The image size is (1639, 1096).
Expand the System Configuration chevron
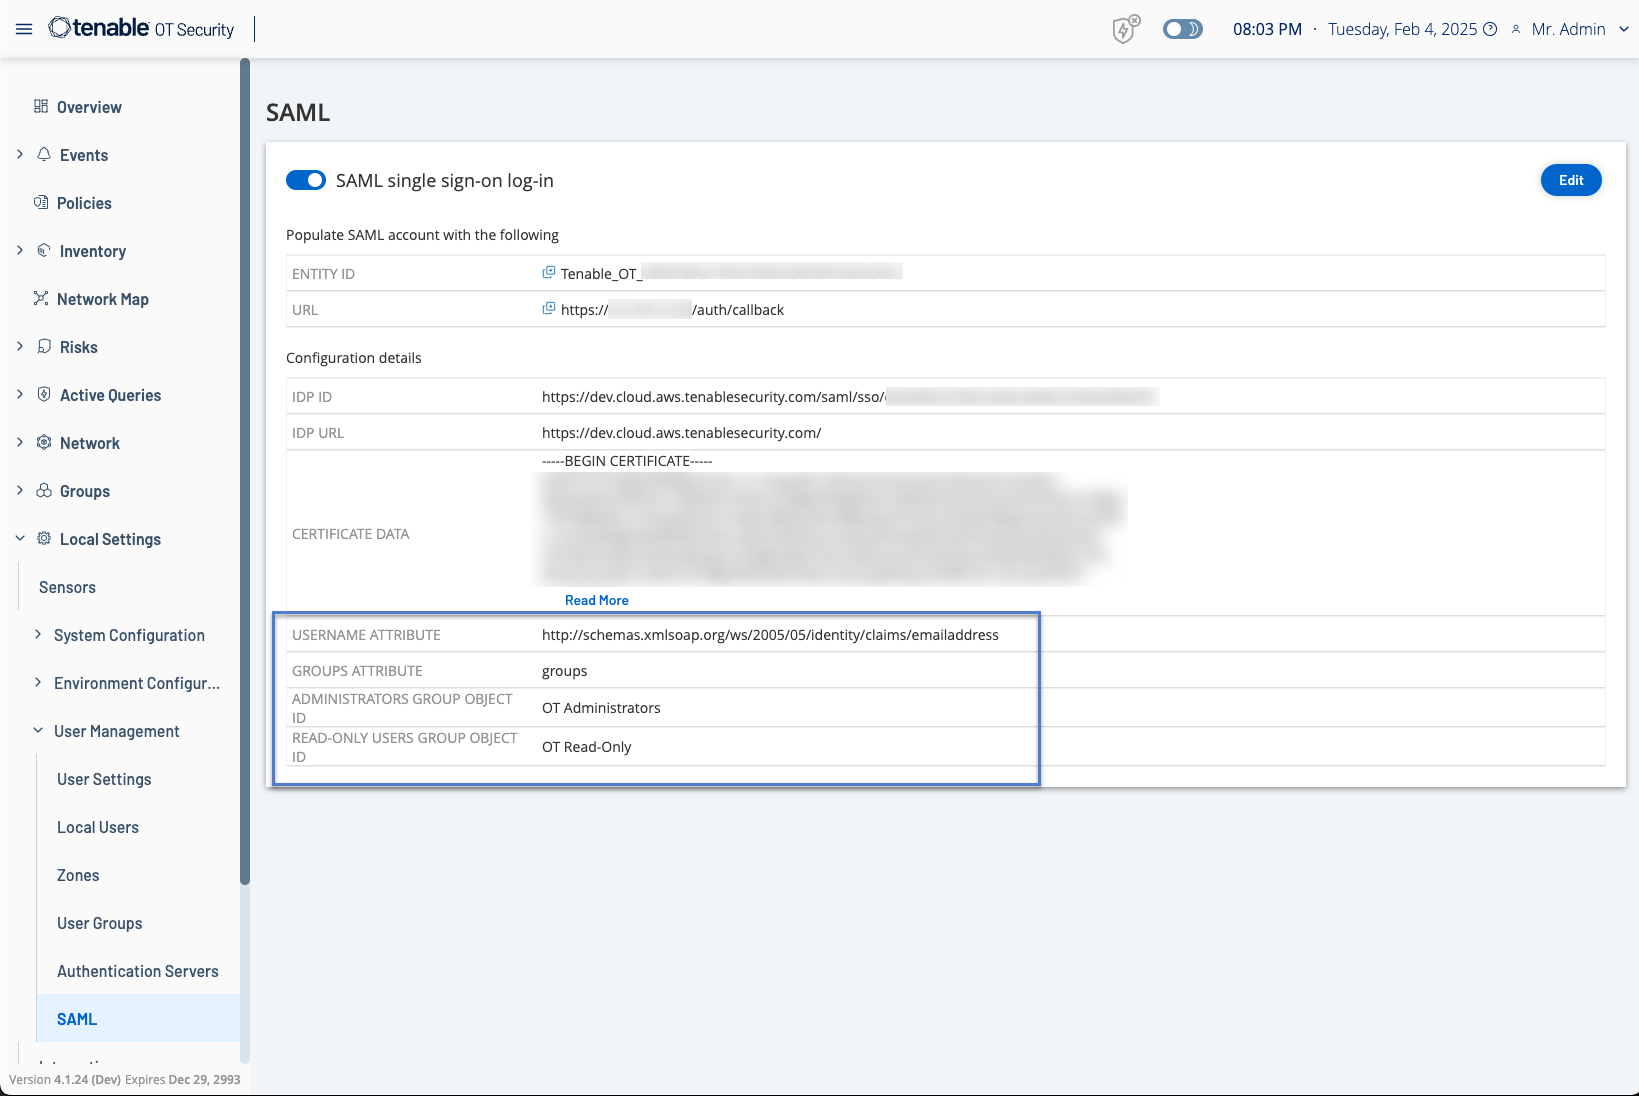click(38, 635)
